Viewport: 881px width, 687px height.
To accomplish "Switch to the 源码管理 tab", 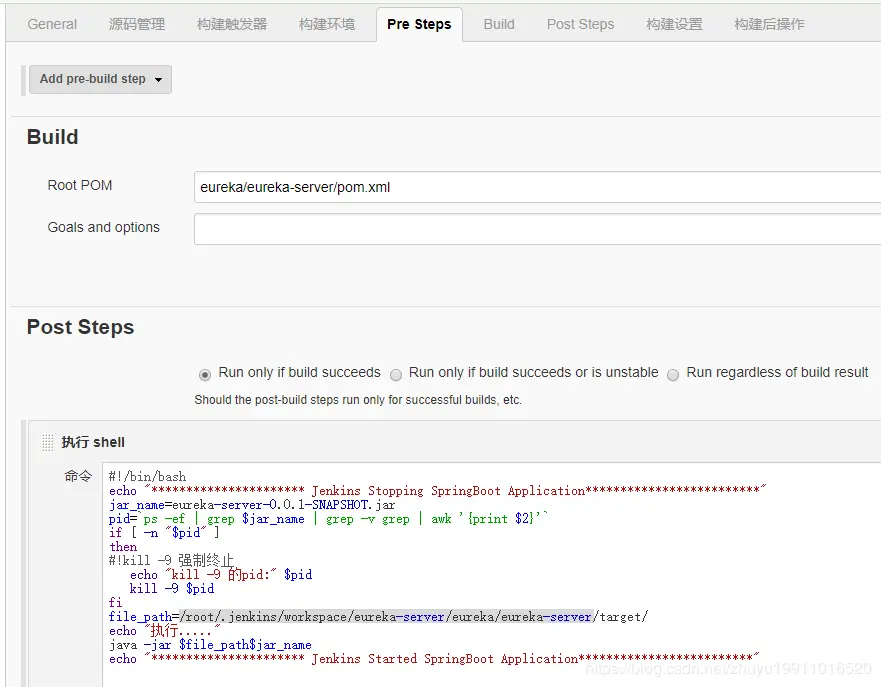I will click(137, 24).
